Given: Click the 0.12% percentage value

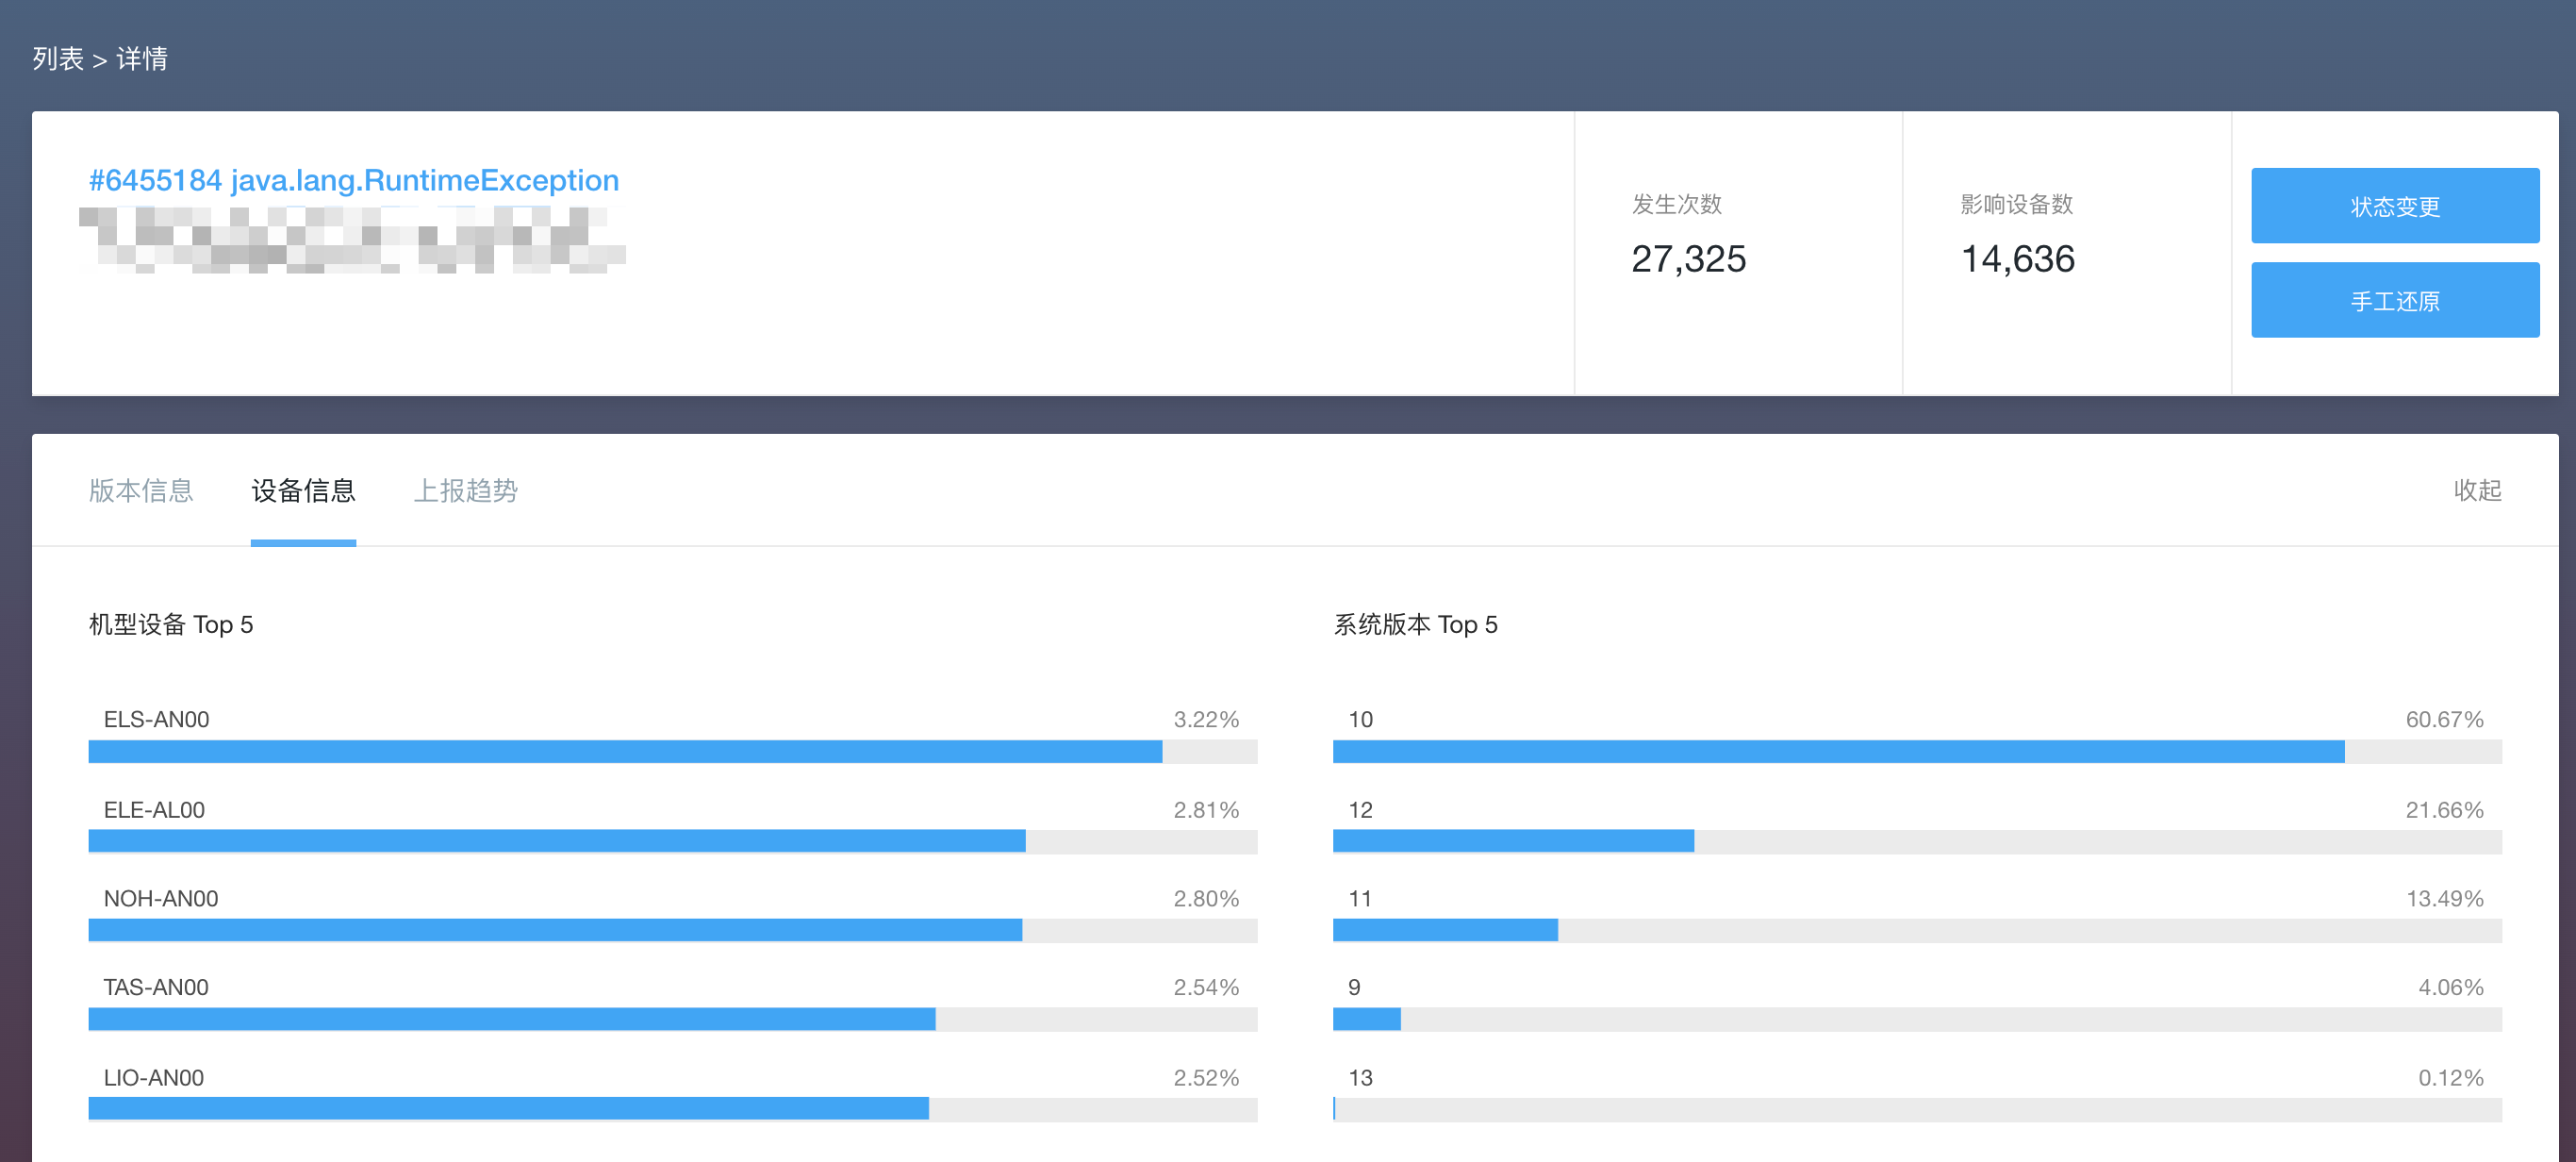Looking at the screenshot, I should click(2450, 1077).
